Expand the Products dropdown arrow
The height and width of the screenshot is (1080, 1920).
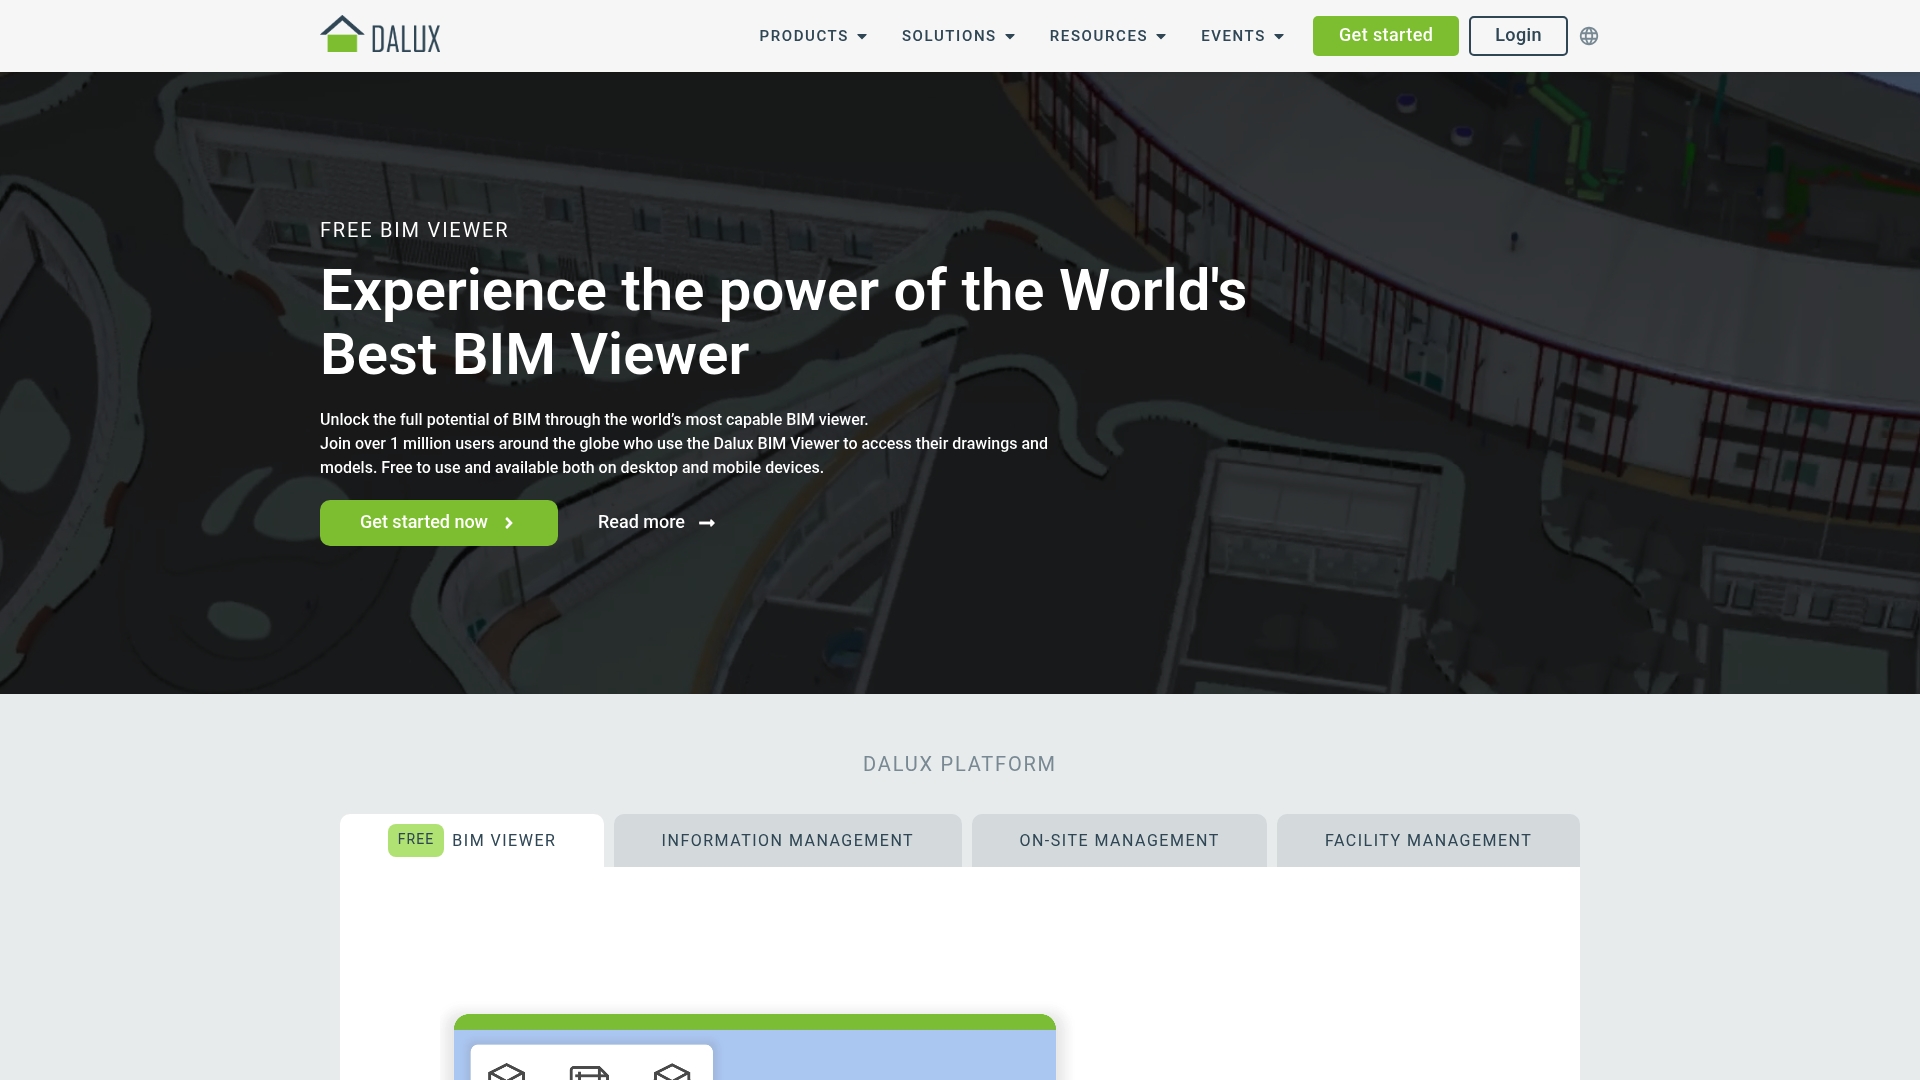point(862,37)
